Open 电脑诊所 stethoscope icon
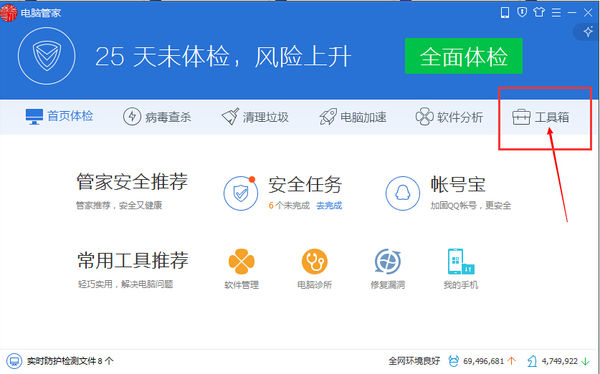Image resolution: width=600 pixels, height=374 pixels. [x=315, y=261]
